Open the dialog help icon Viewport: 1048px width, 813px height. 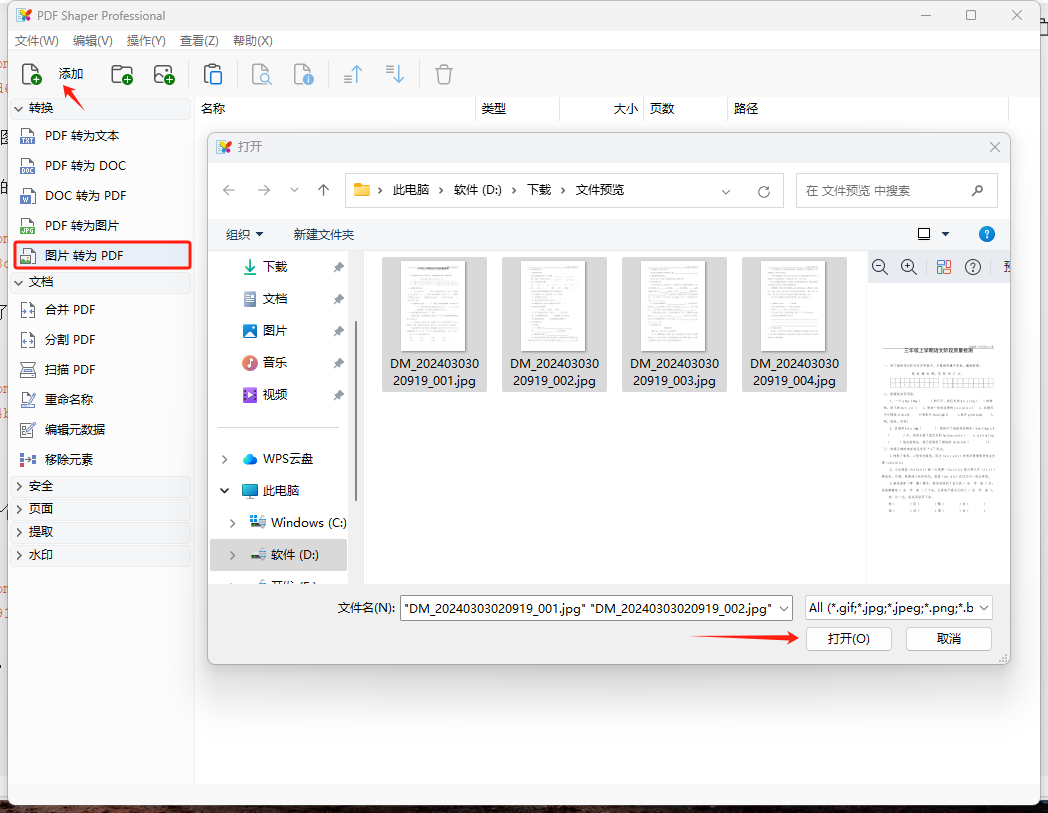(986, 234)
